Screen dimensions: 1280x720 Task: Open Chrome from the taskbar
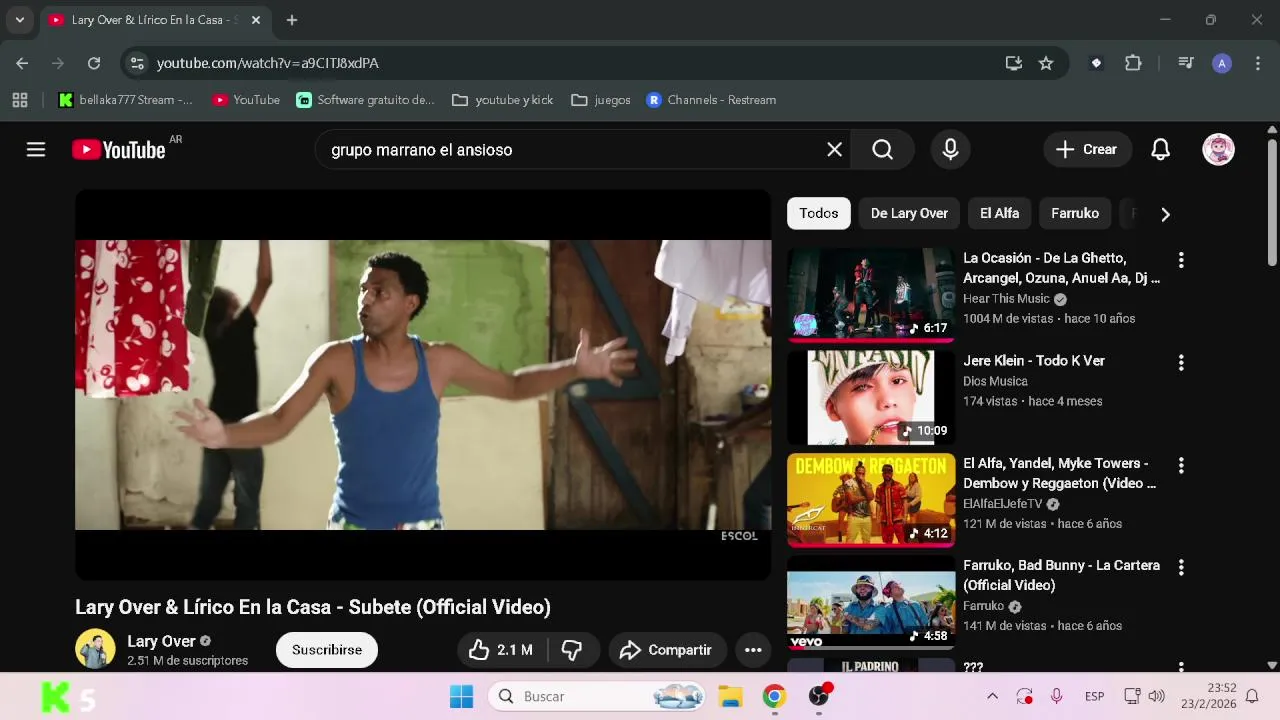(x=774, y=696)
